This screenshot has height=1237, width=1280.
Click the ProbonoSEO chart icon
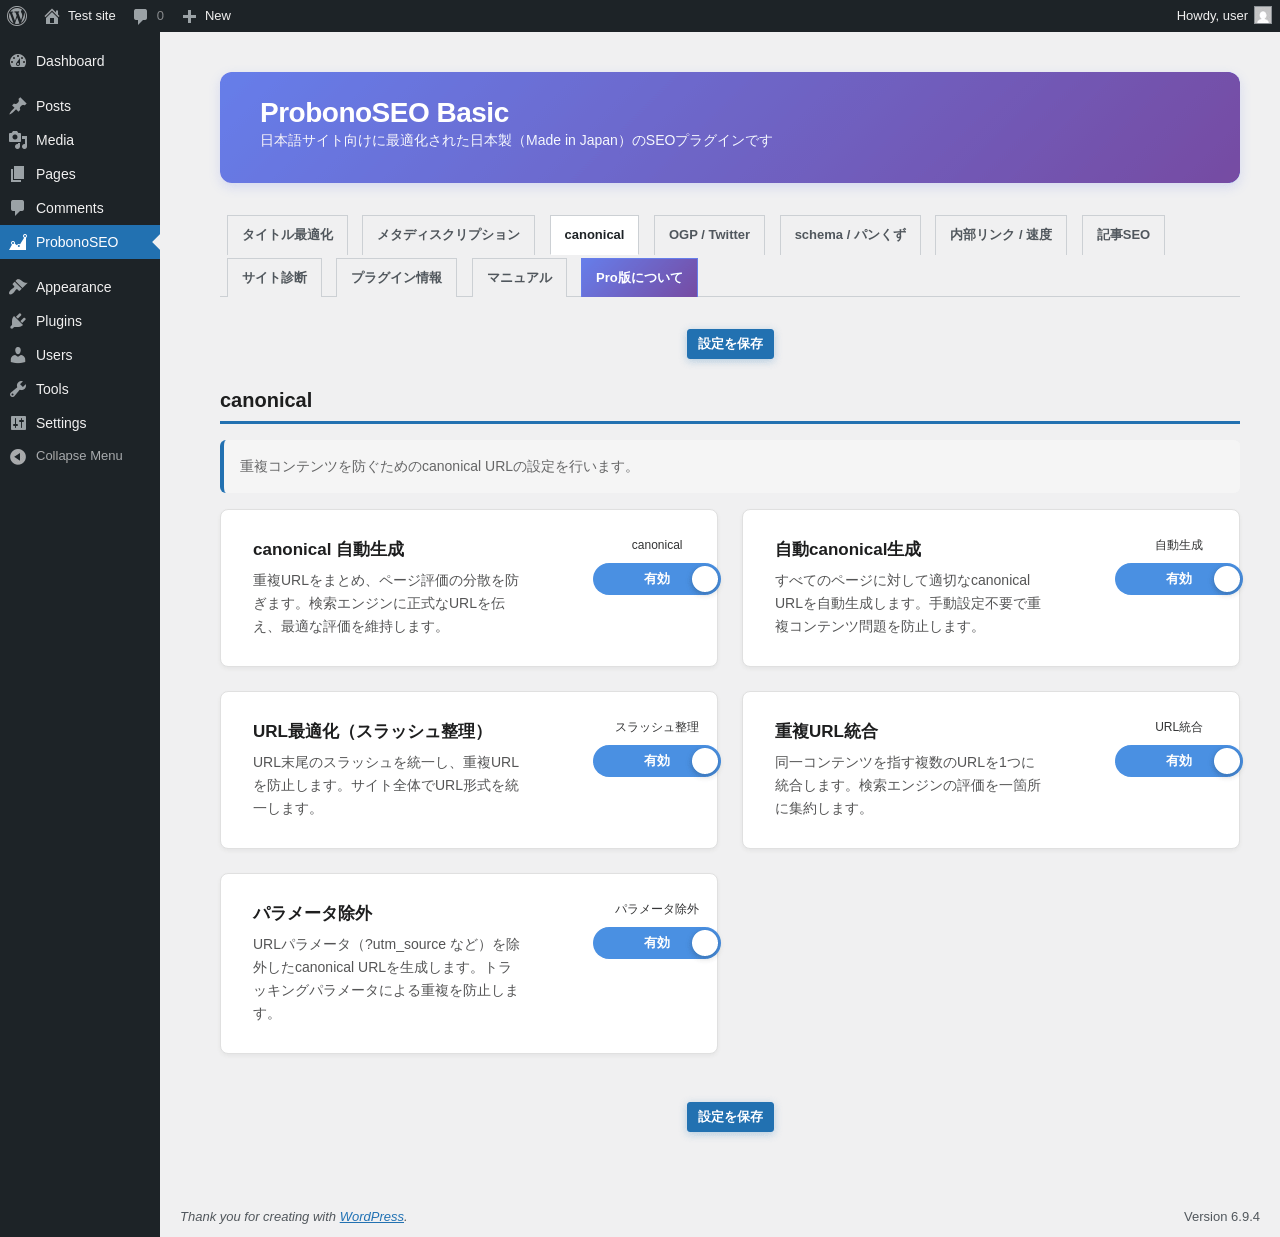coord(18,242)
